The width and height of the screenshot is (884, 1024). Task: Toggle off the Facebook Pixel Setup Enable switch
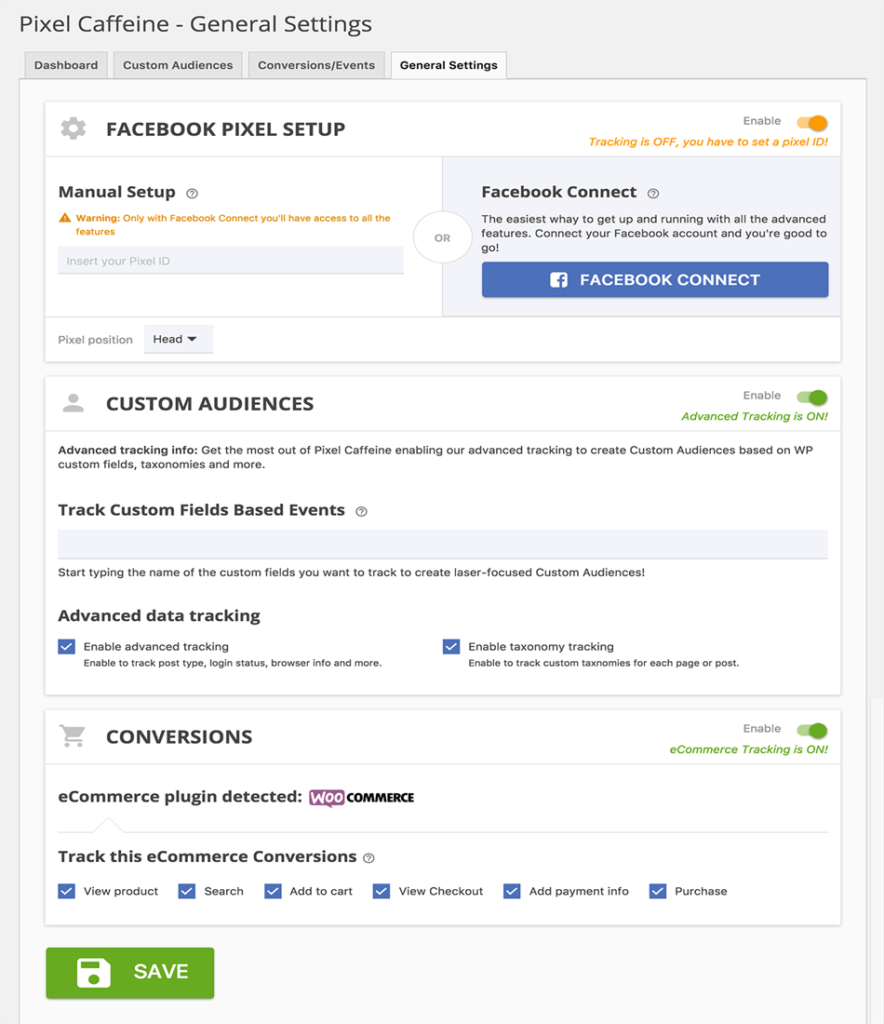click(814, 121)
